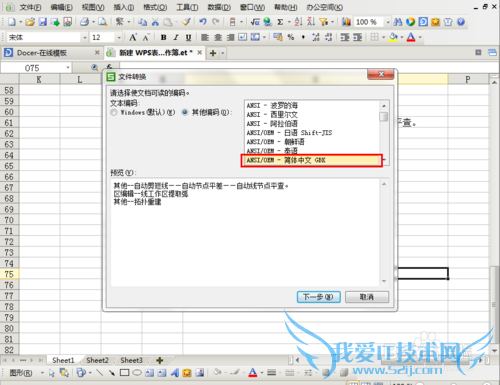
Task: Select ANSI - 阿拉伯语 encoding
Action: pyautogui.click(x=312, y=124)
